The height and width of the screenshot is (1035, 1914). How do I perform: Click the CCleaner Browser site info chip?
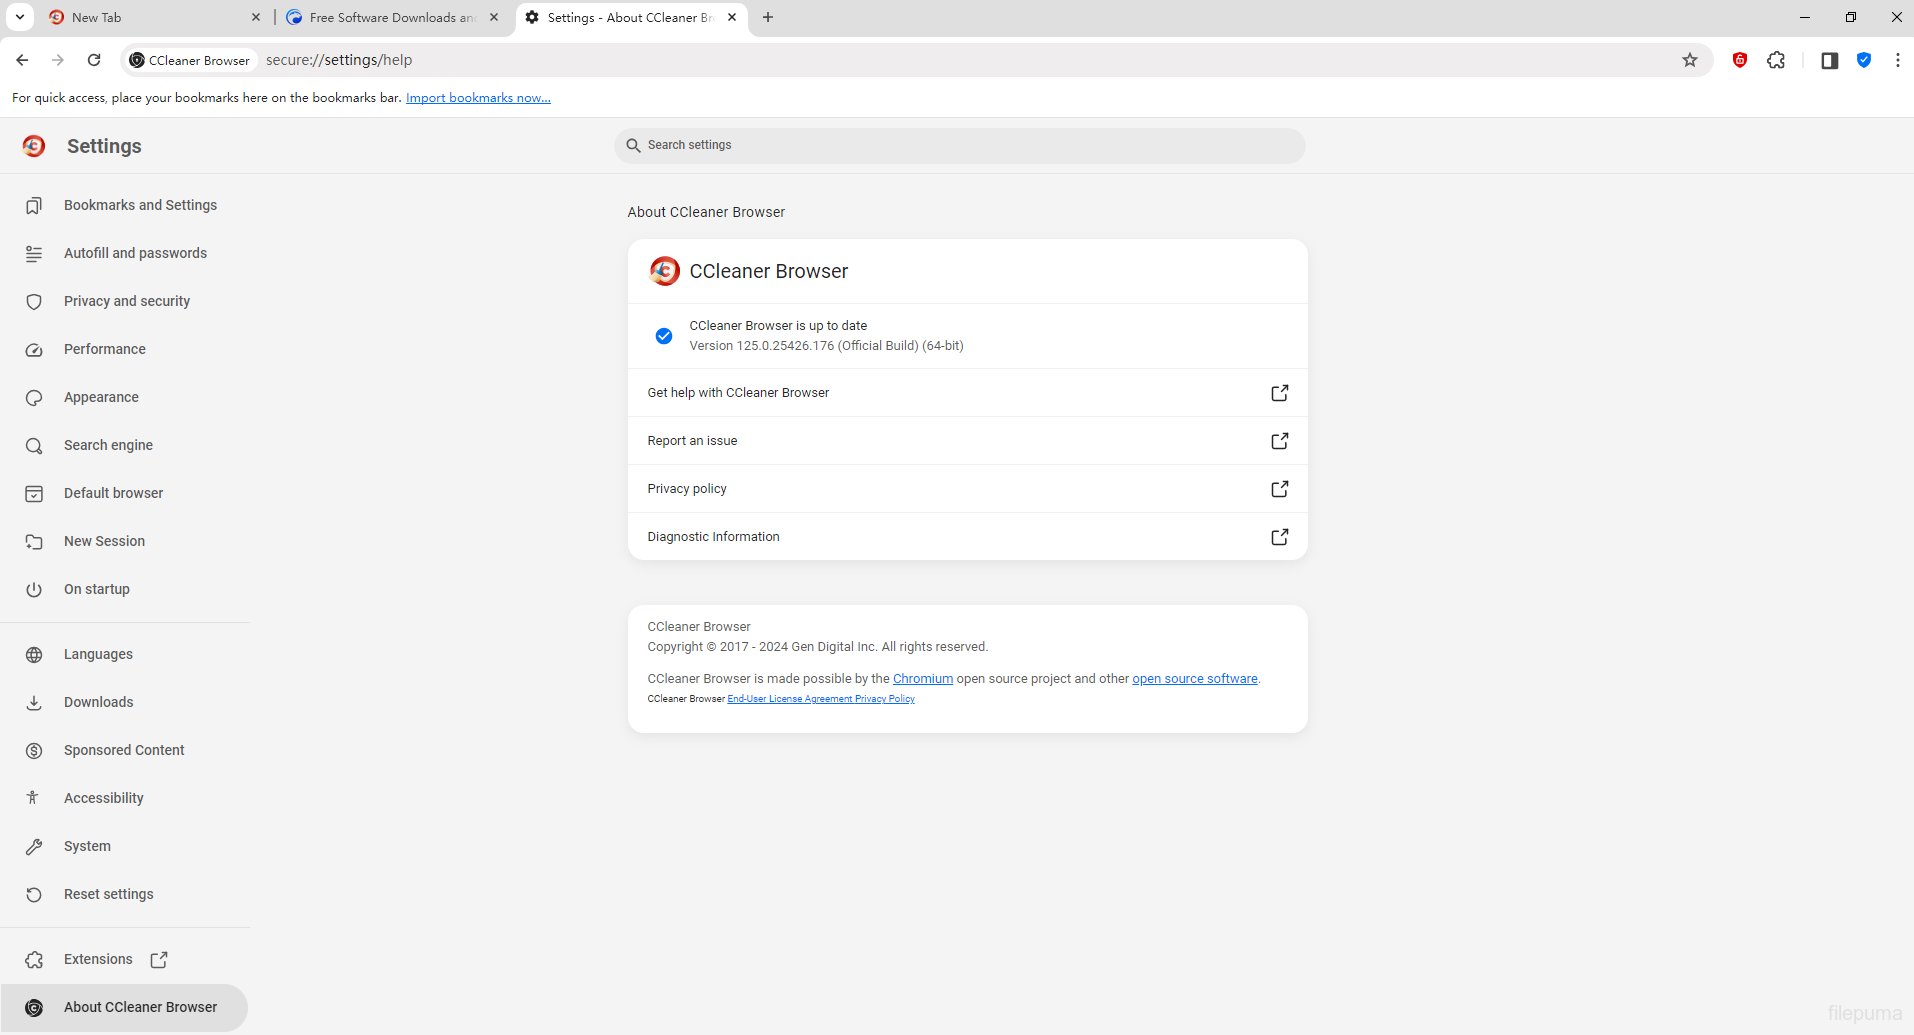tap(190, 60)
